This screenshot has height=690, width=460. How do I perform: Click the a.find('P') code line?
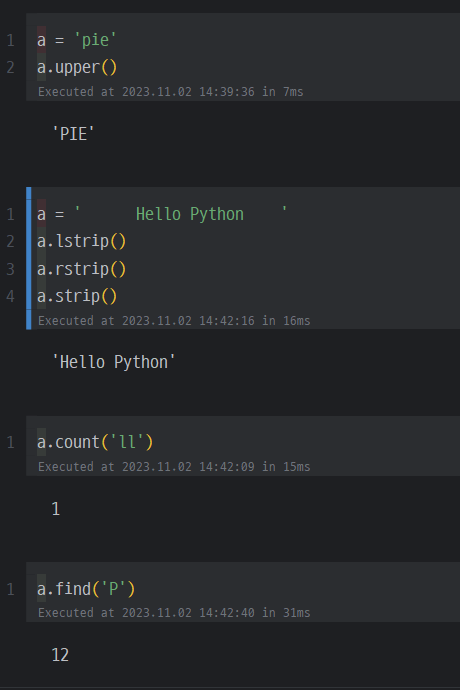point(86,588)
